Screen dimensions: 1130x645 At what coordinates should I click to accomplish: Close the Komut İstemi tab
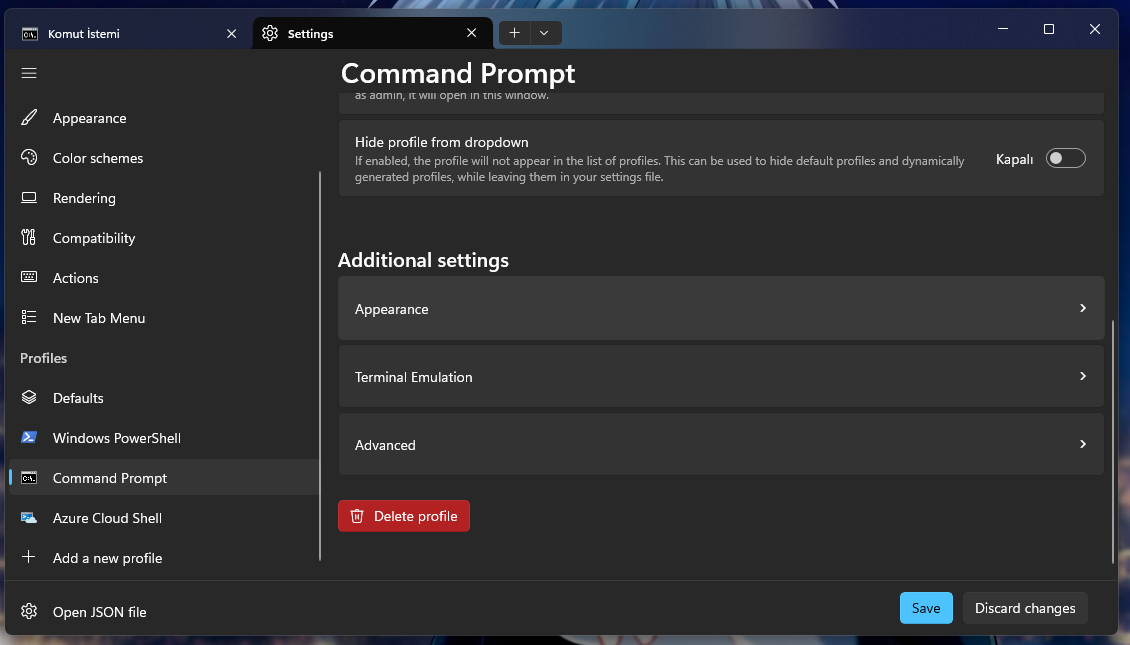[231, 34]
